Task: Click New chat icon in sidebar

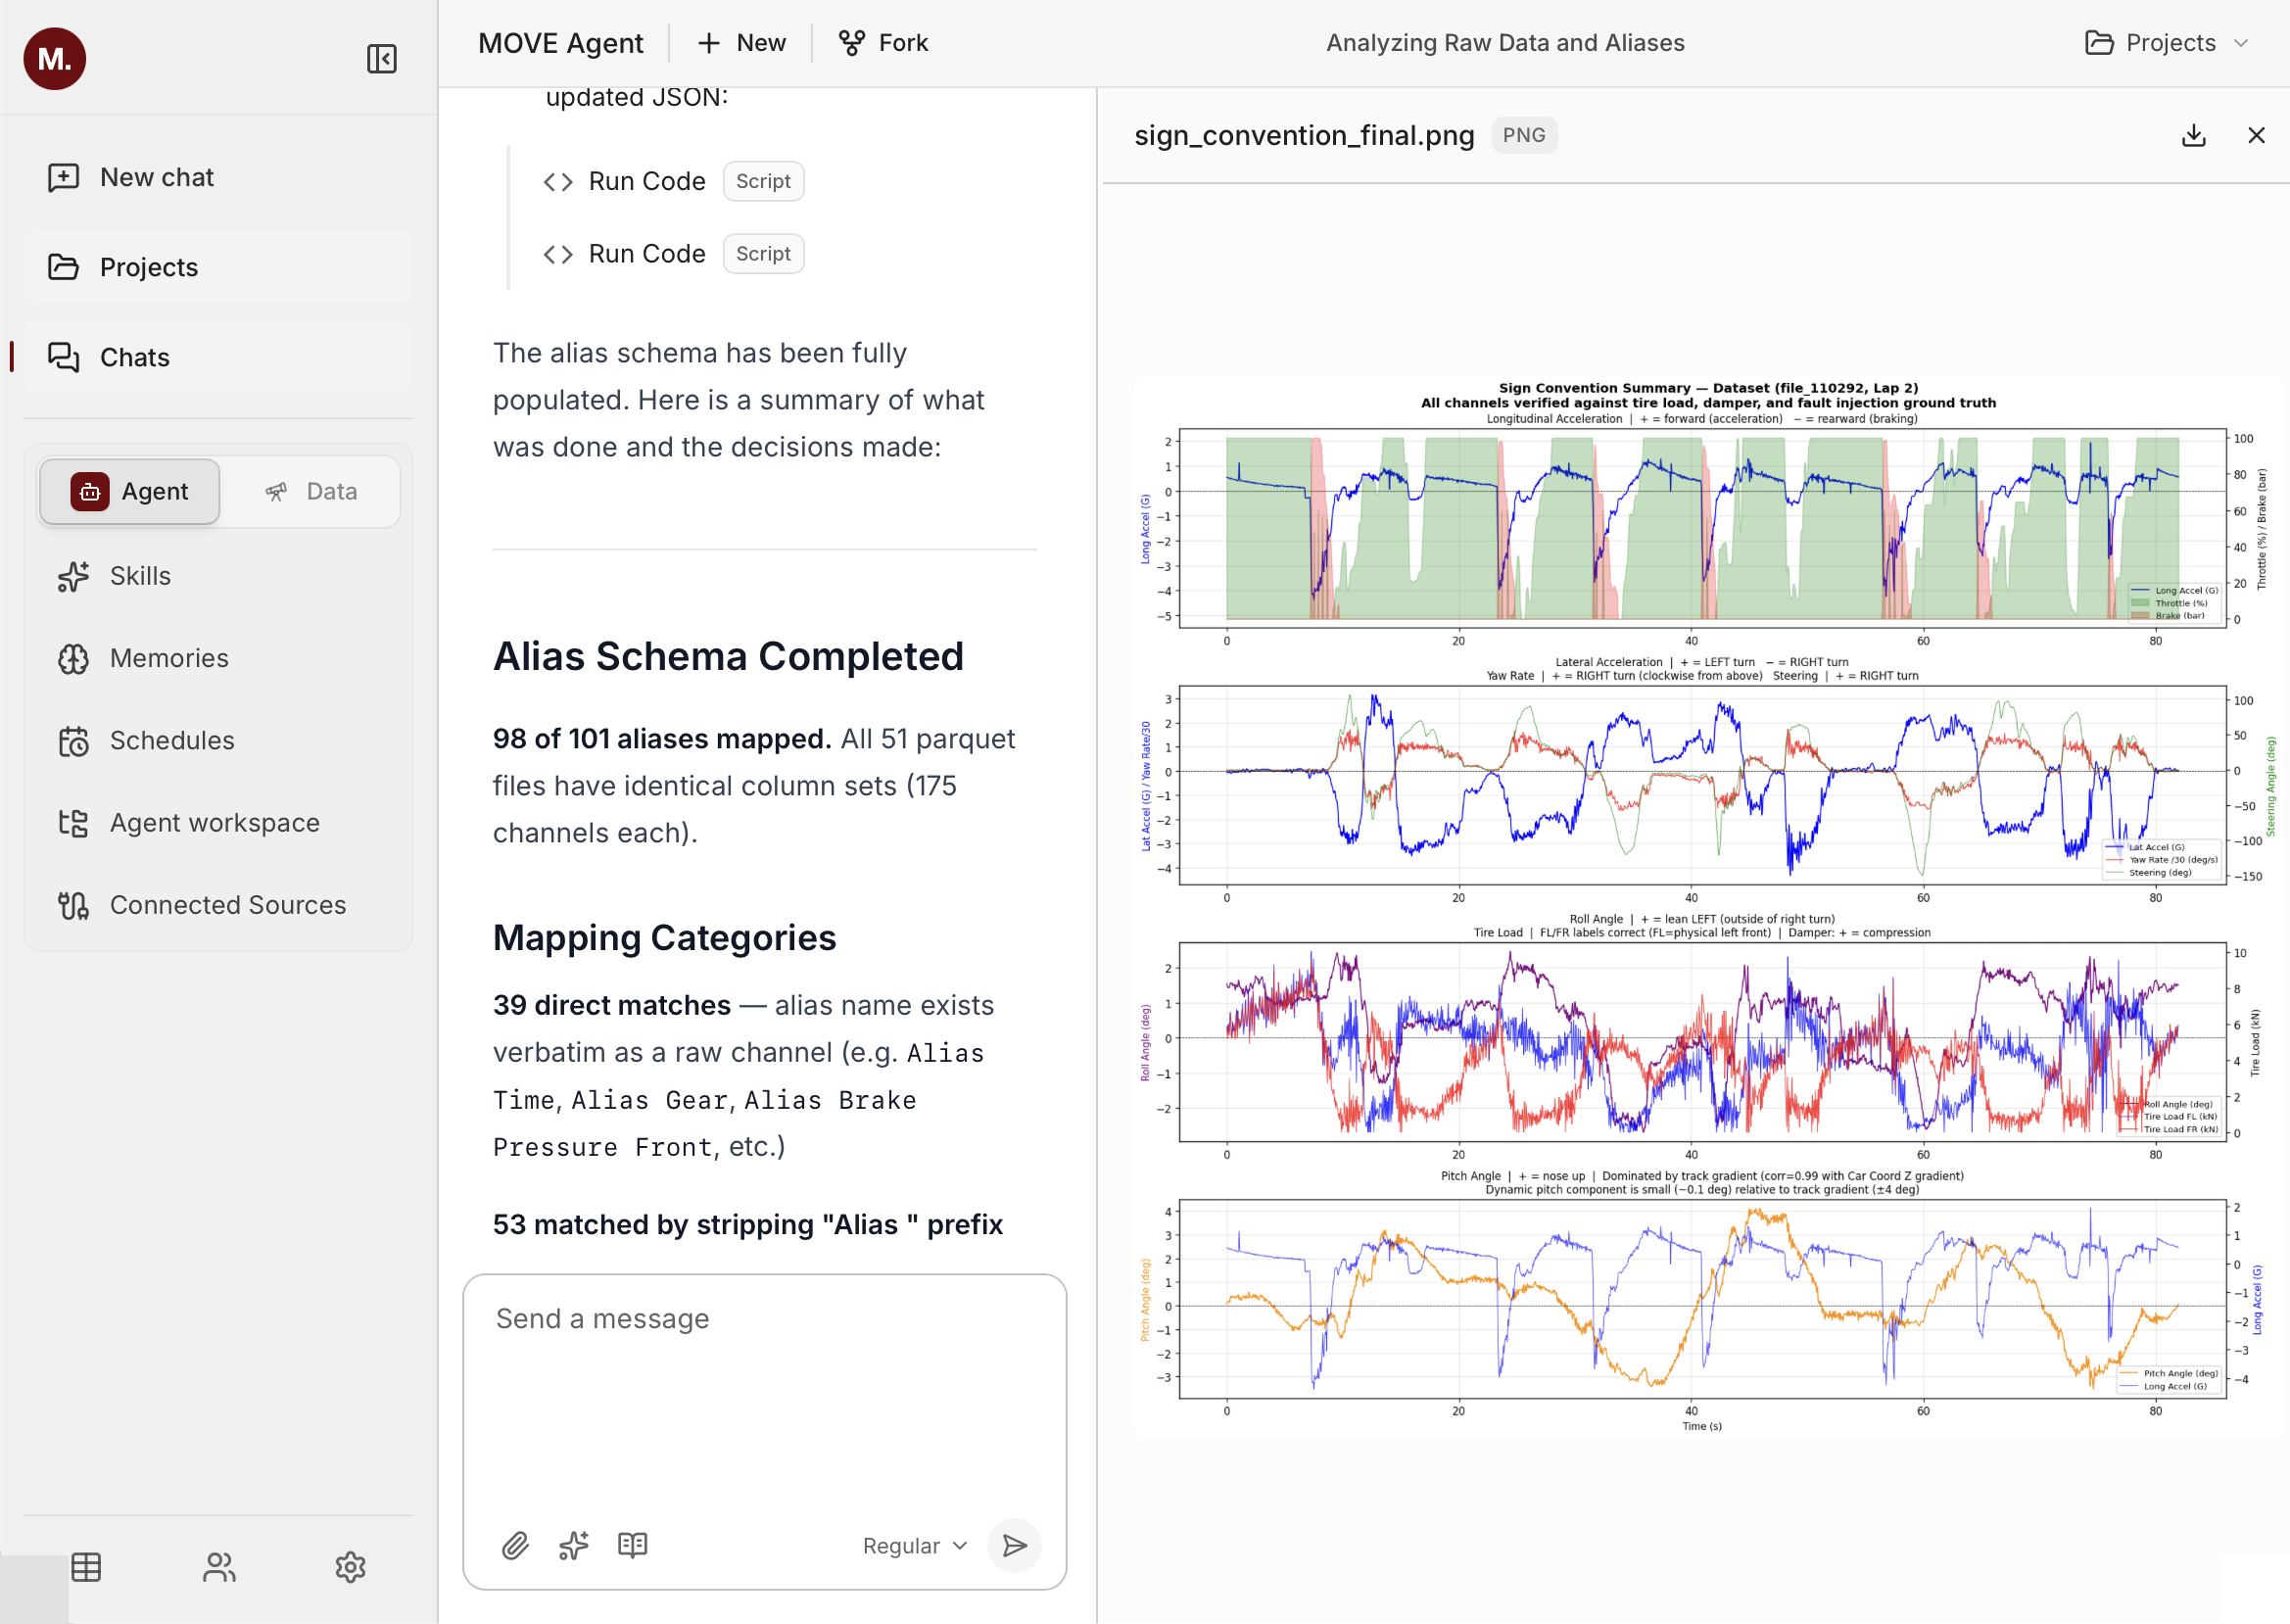Action: click(64, 177)
